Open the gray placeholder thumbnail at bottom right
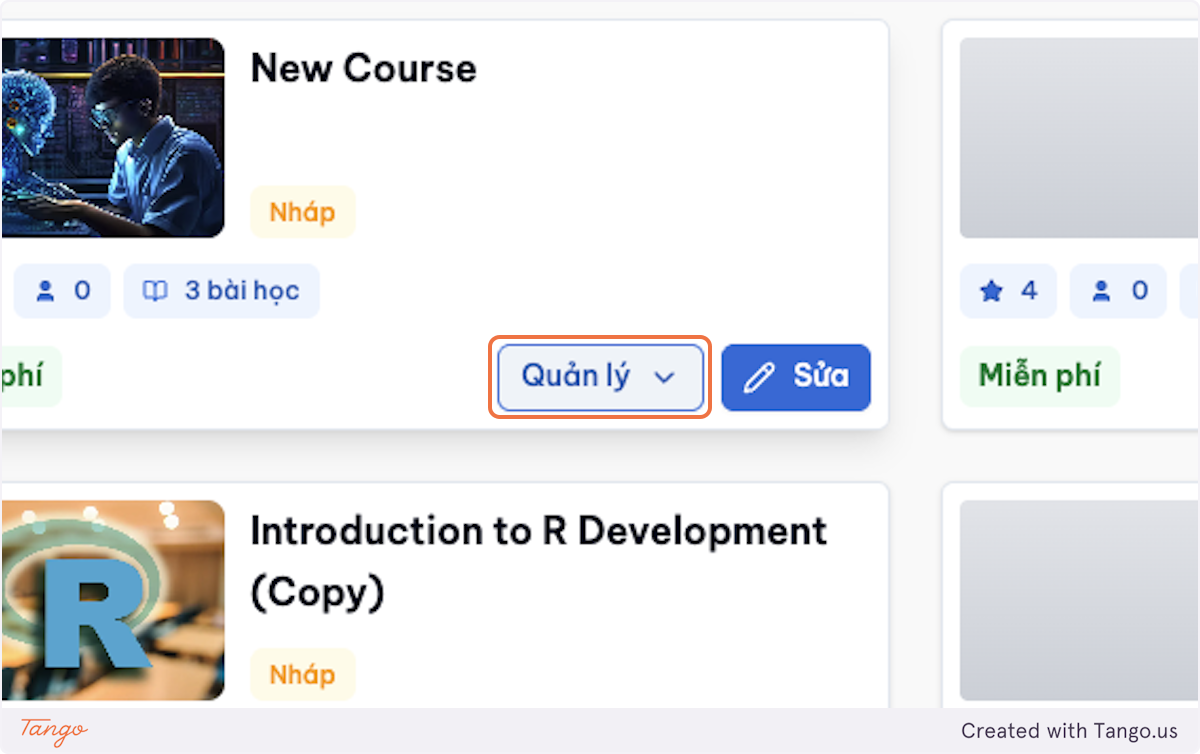The image size is (1200, 754). point(1080,600)
